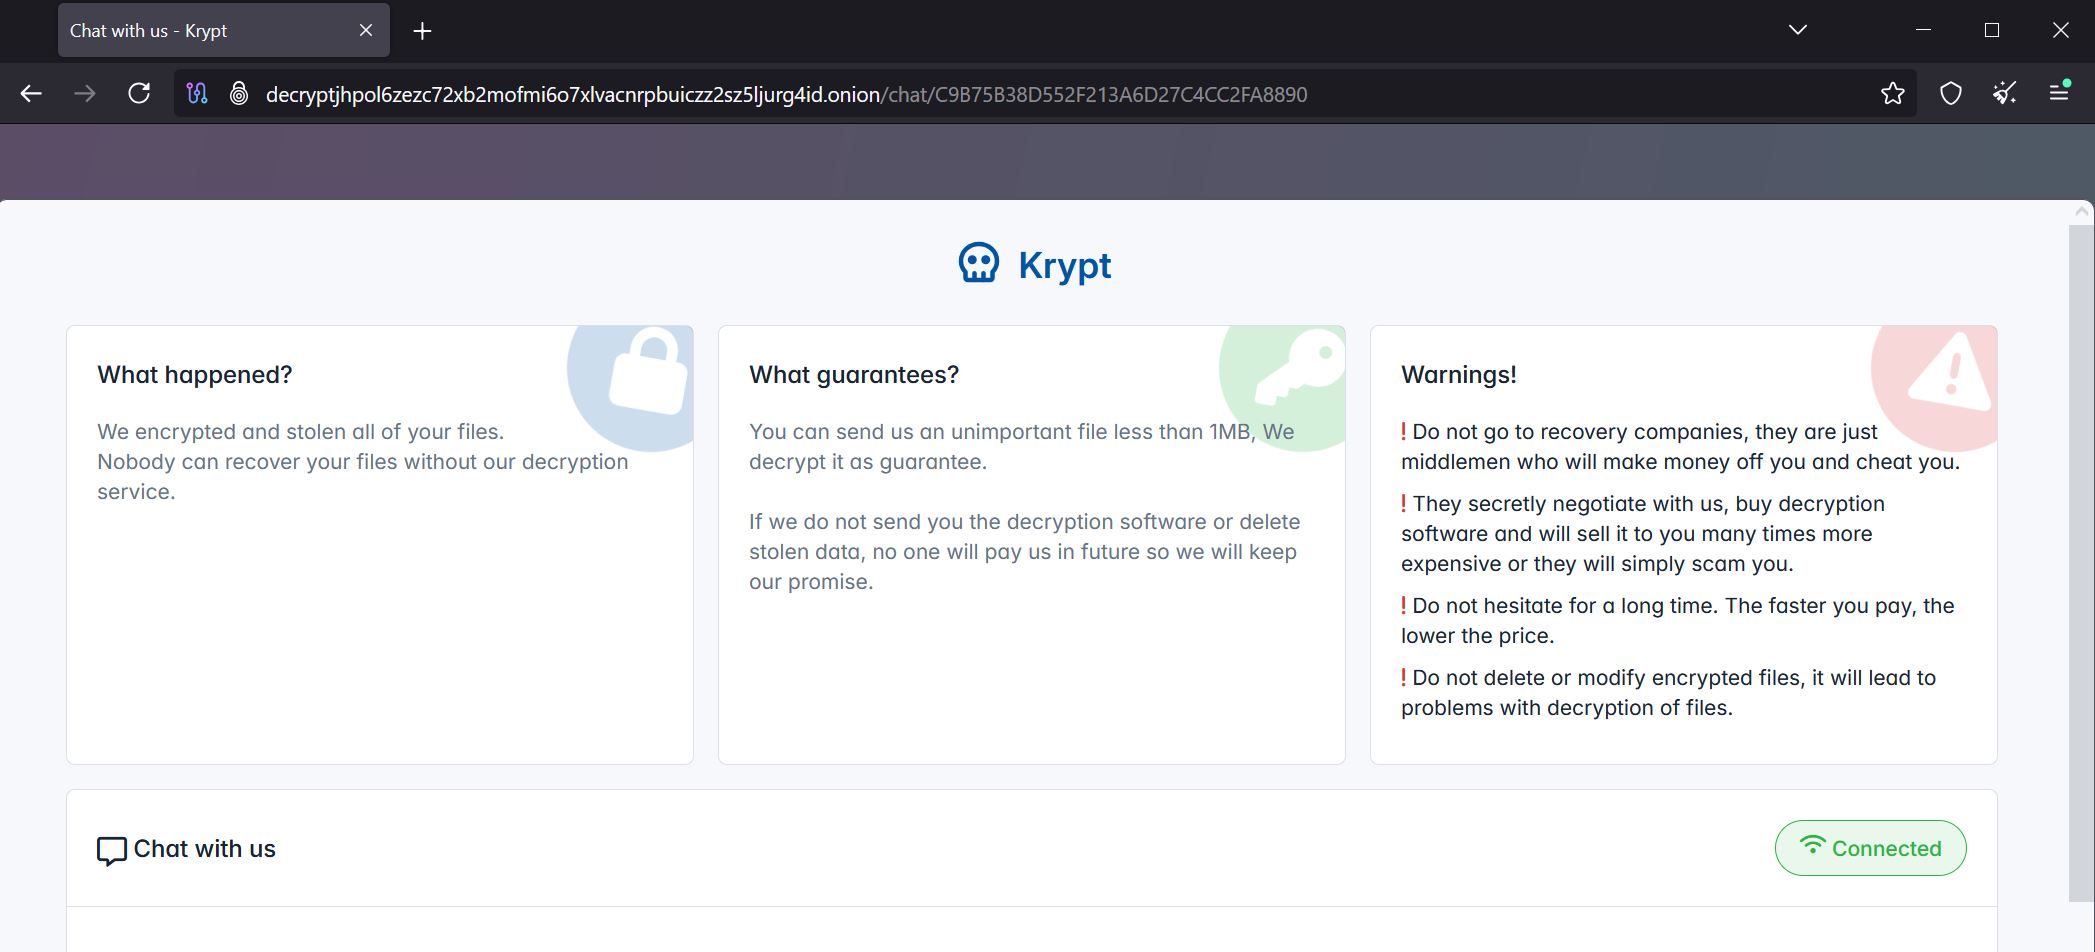Viewport: 2095px width, 952px height.
Task: Select the 'Chat with us - Krypt' tab
Action: tap(224, 30)
